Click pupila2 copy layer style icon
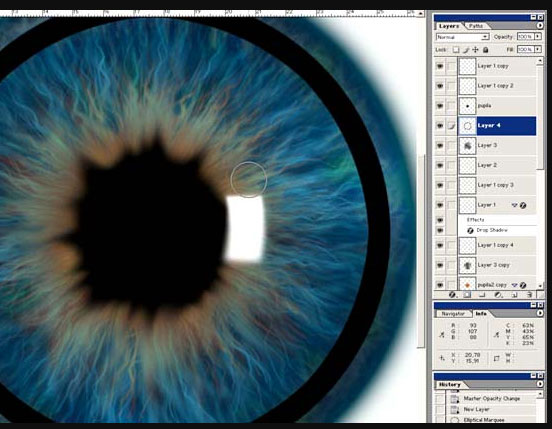Screen dimensions: 552x429 [x=523, y=285]
